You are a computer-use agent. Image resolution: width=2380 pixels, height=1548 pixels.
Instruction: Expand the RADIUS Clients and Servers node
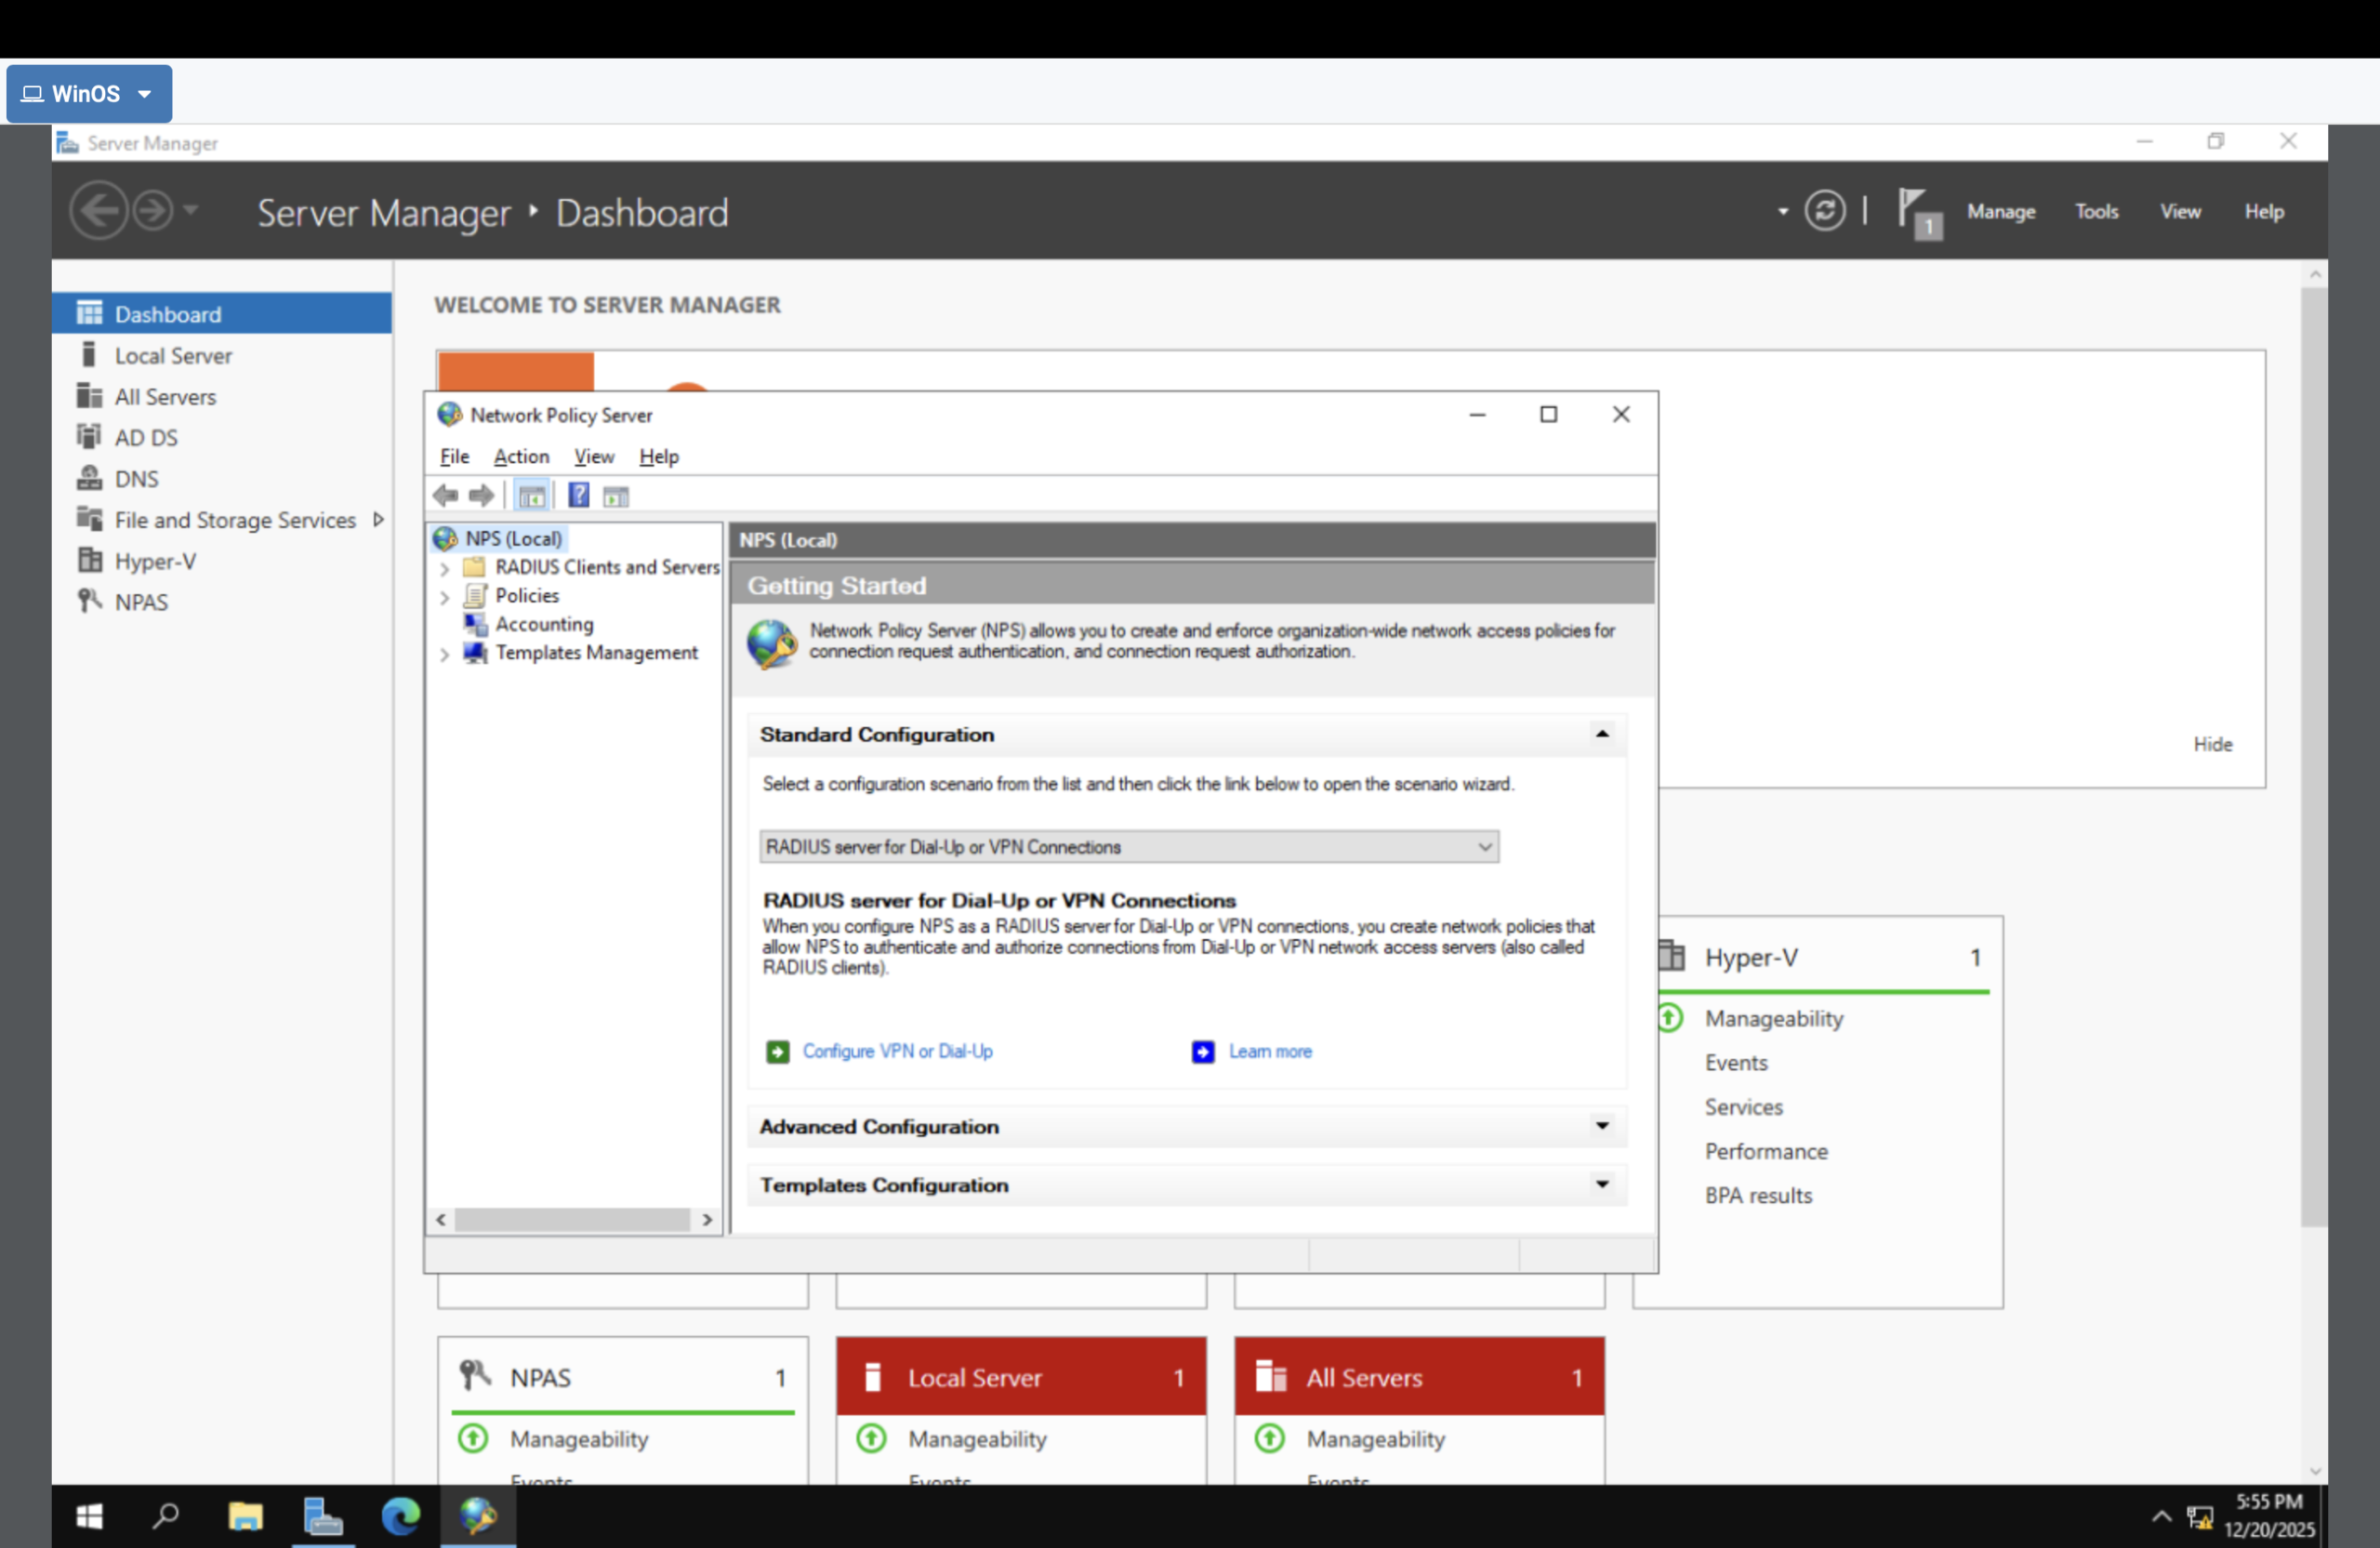(444, 568)
